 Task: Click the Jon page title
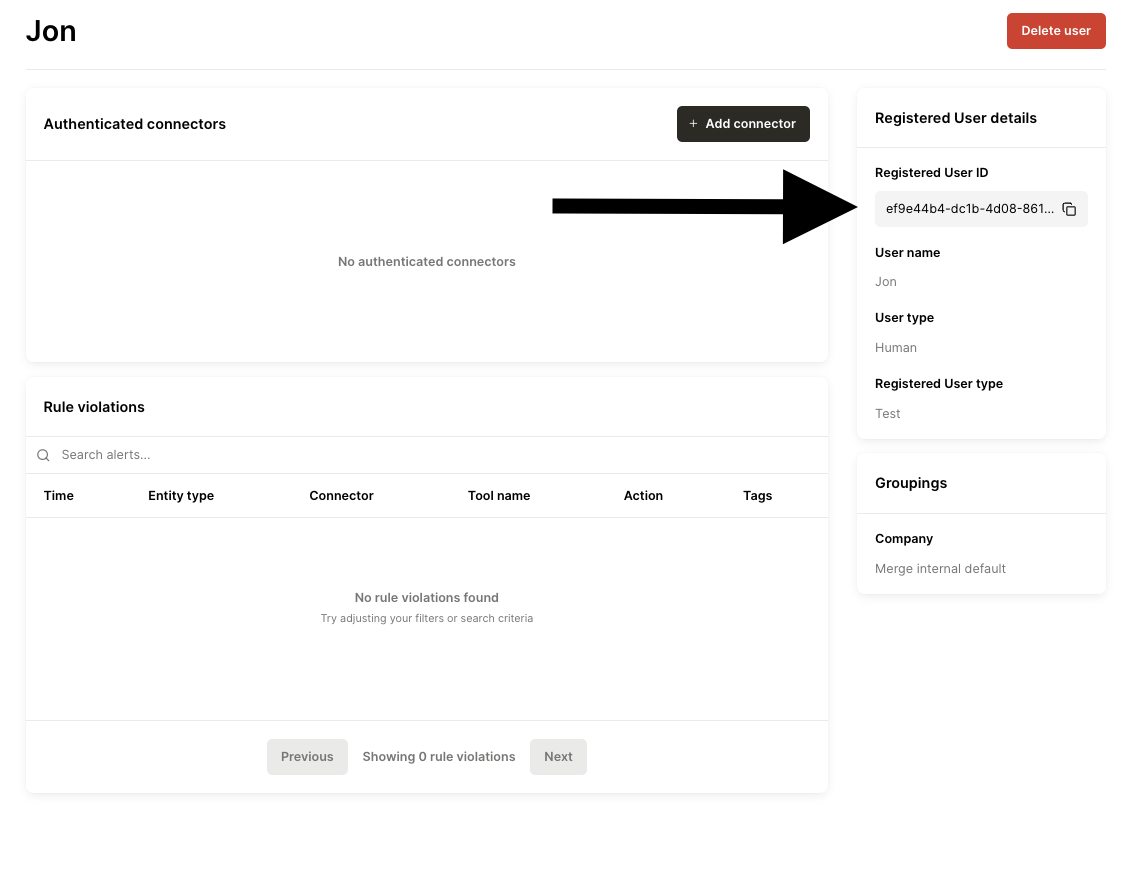(x=51, y=31)
